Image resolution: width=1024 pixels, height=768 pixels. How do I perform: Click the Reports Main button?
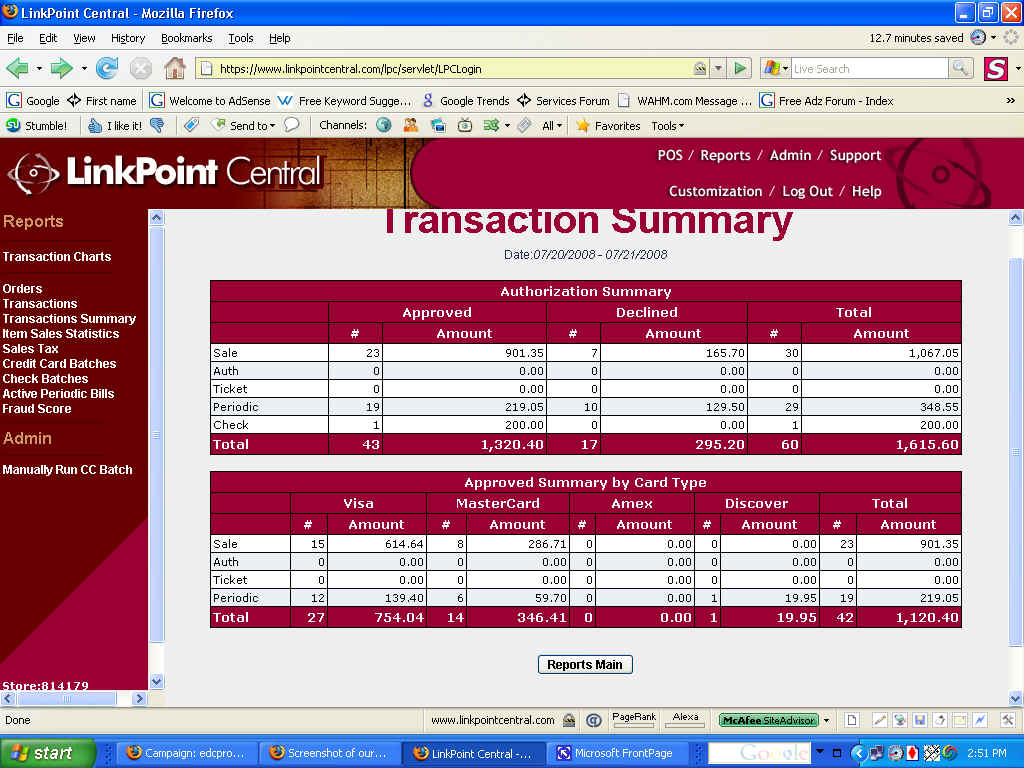pyautogui.click(x=585, y=664)
